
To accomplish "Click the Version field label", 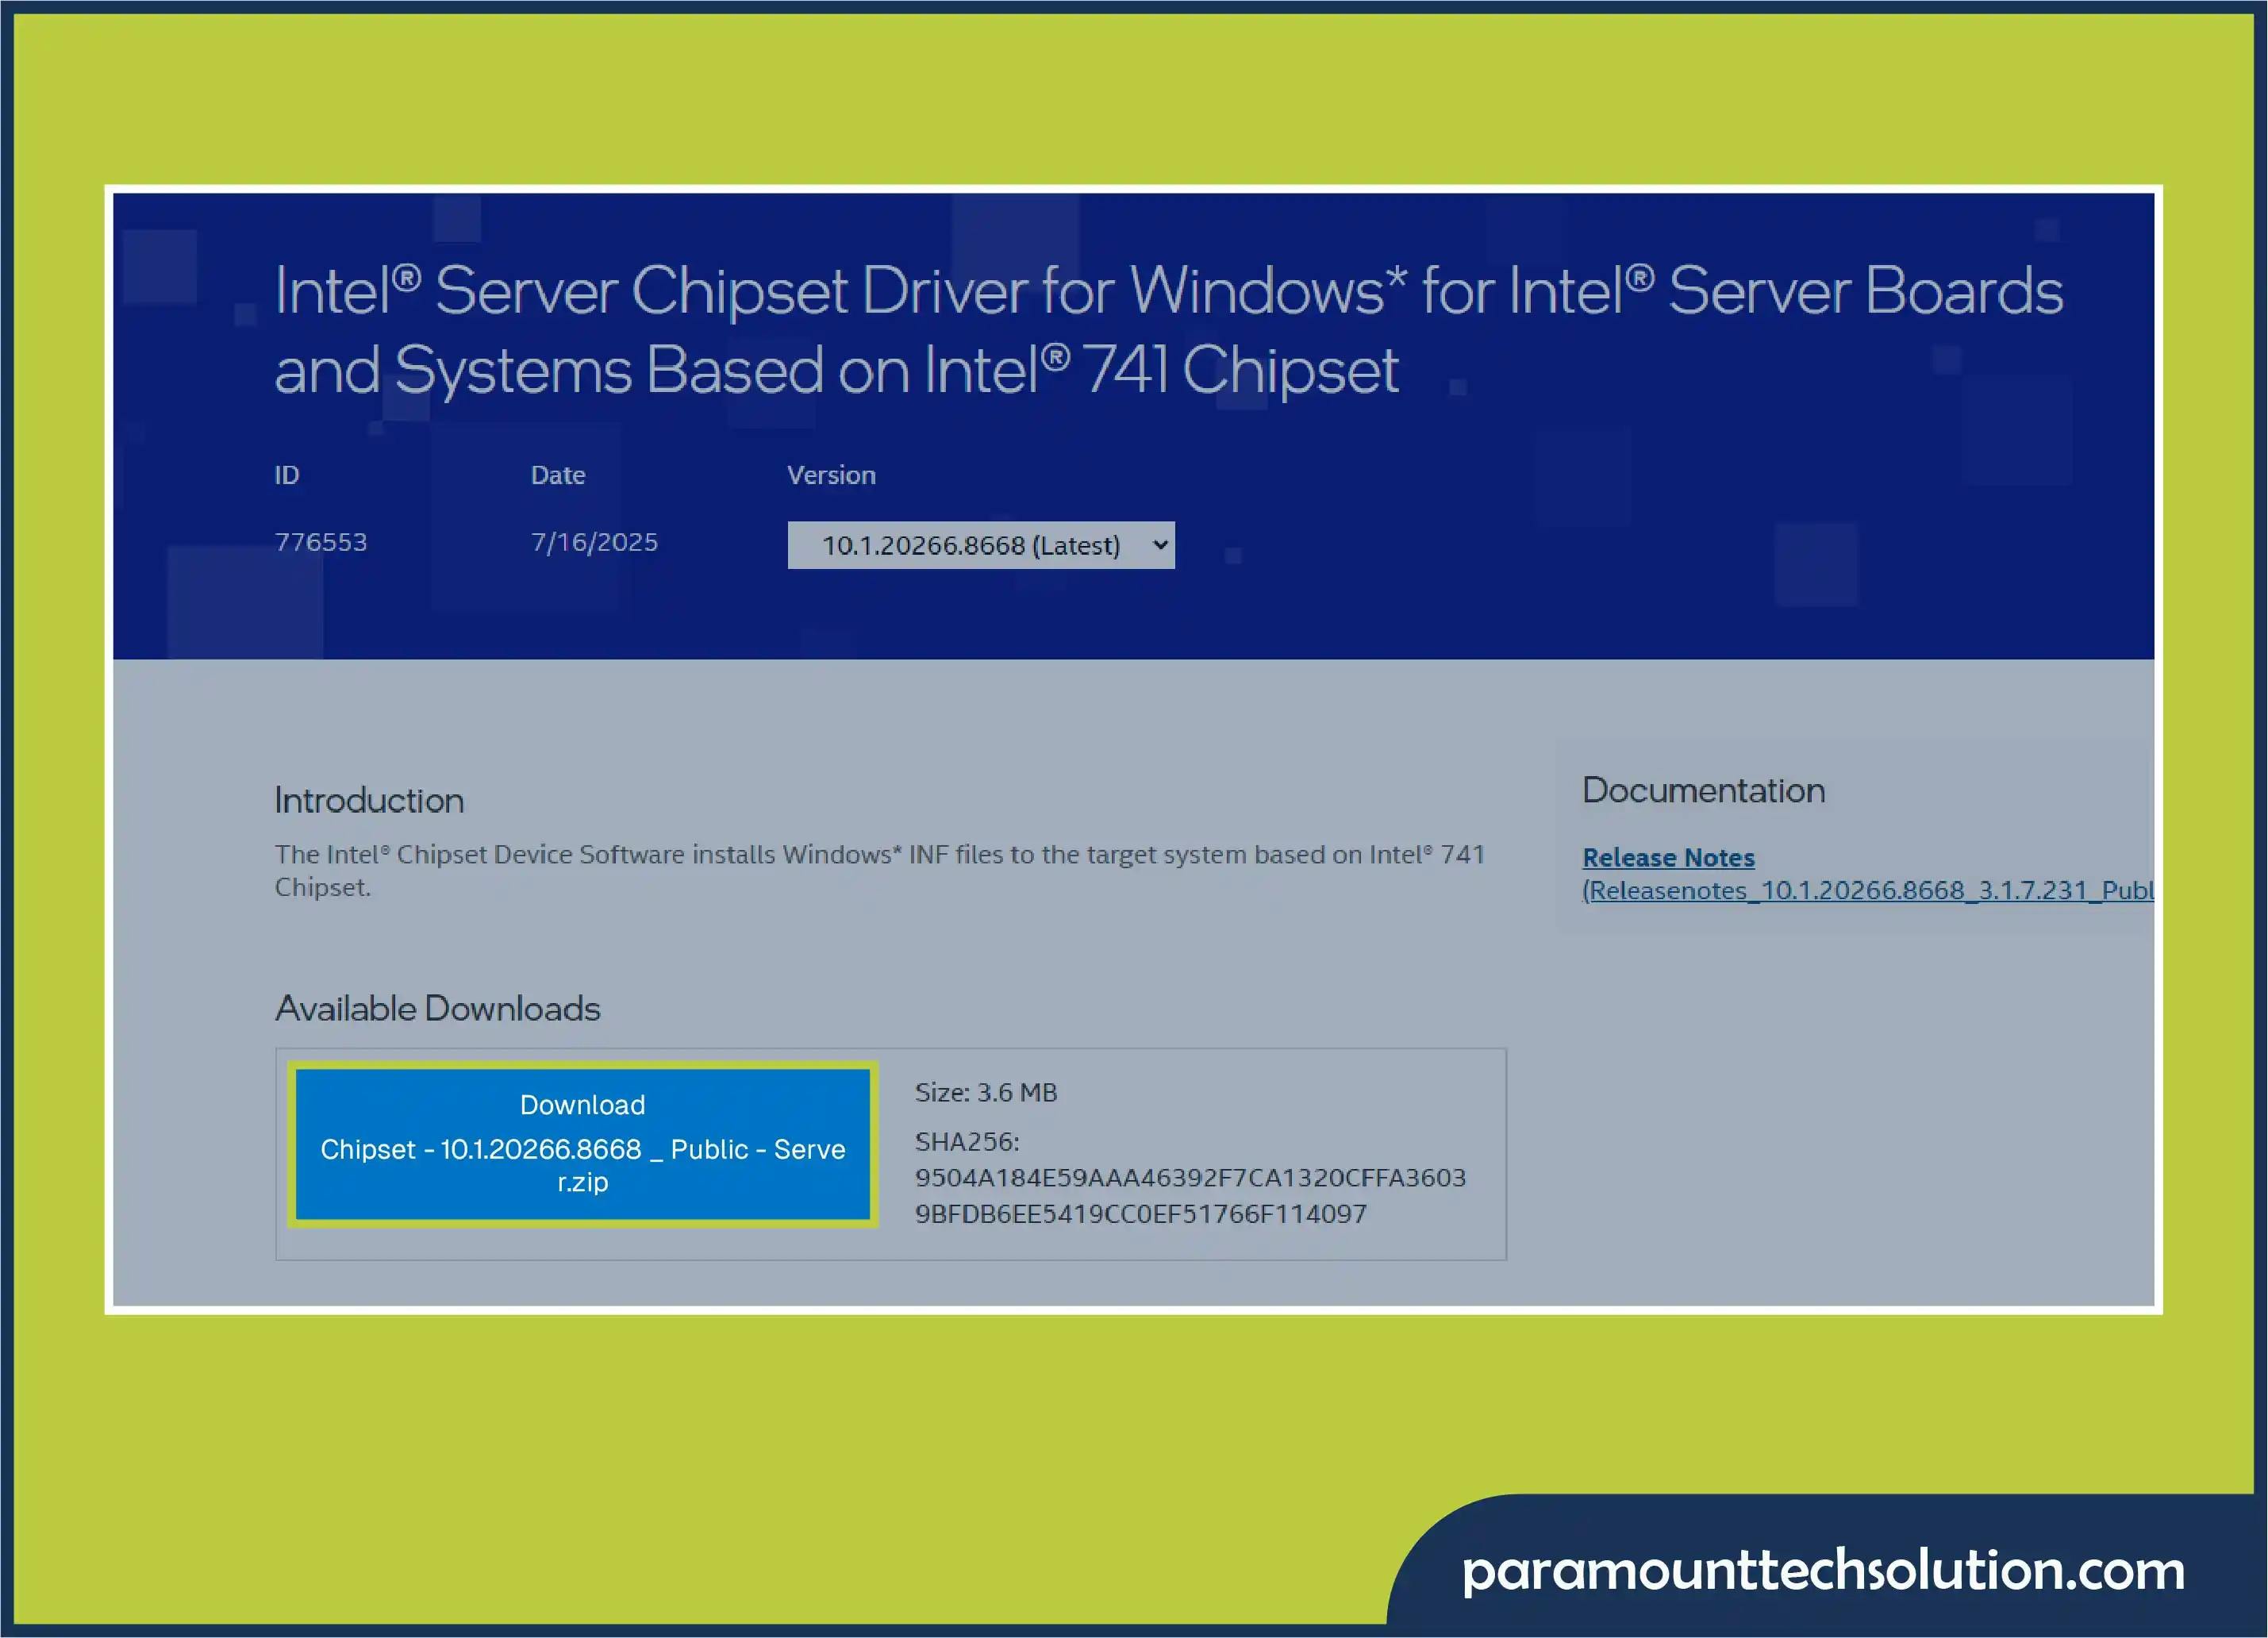I will [831, 474].
